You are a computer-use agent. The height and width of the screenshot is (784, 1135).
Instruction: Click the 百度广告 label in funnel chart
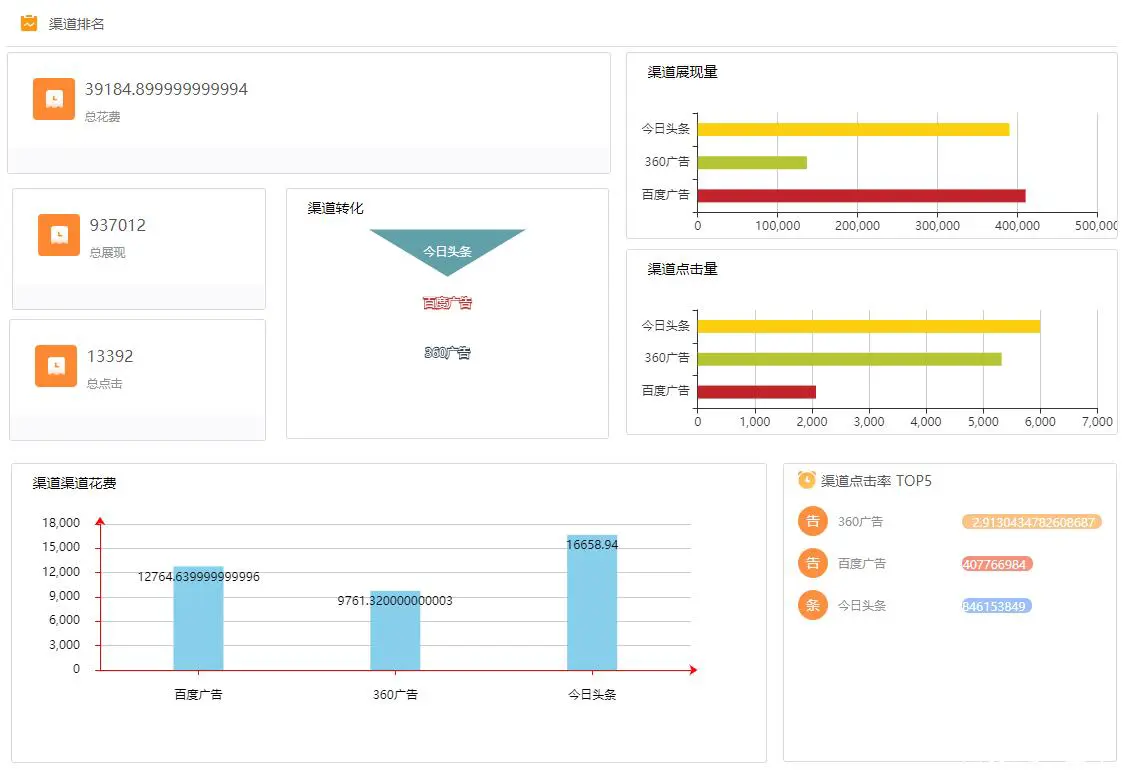[447, 303]
